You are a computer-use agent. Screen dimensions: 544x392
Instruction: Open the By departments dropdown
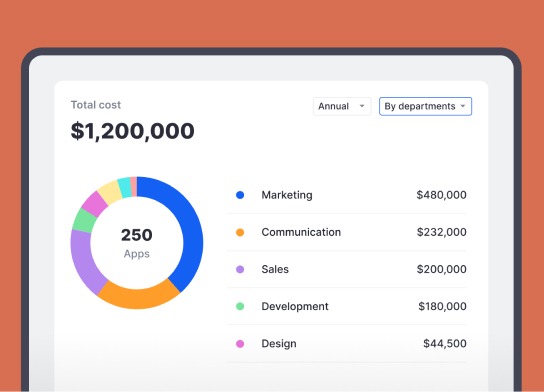(x=425, y=106)
